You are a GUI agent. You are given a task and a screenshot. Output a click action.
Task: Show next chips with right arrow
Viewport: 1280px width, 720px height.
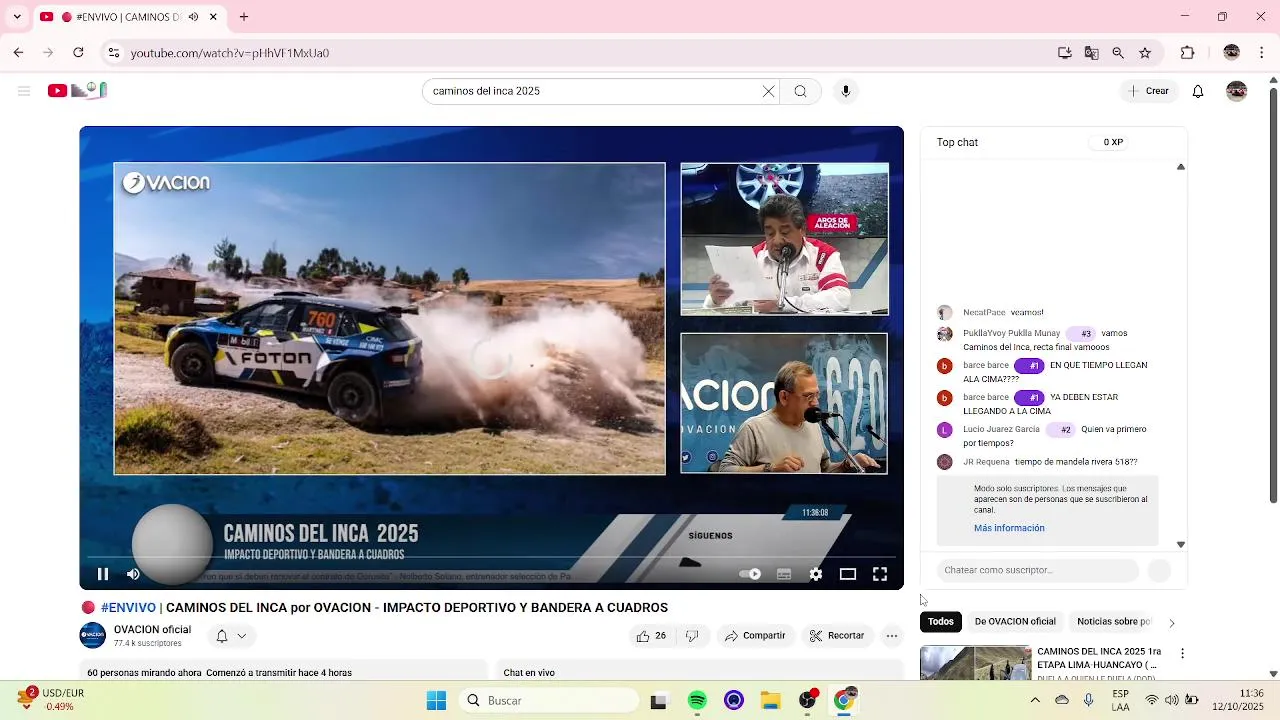(1172, 623)
